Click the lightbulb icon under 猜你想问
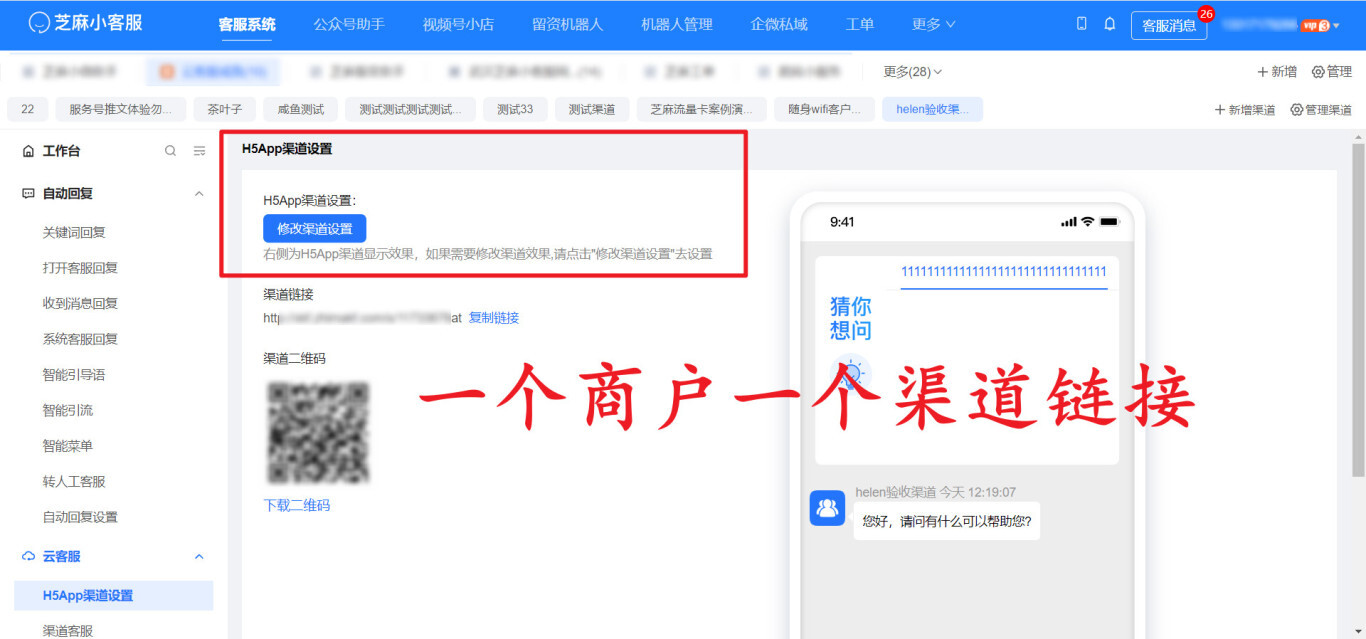This screenshot has width=1366, height=639. (x=851, y=375)
